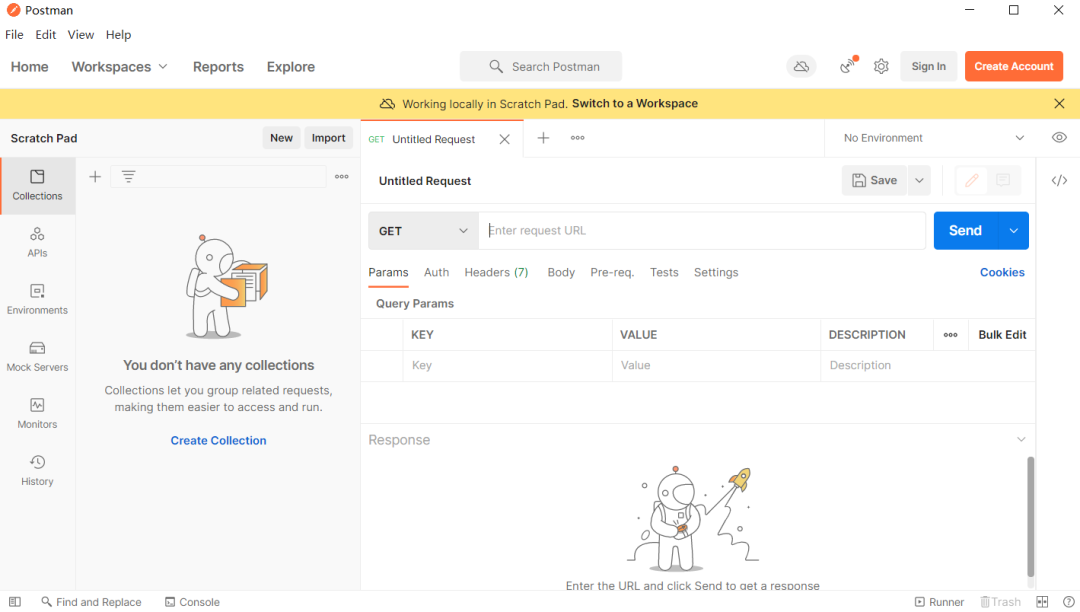Open Runner from the status bar
Image resolution: width=1080 pixels, height=612 pixels.
pyautogui.click(x=939, y=602)
